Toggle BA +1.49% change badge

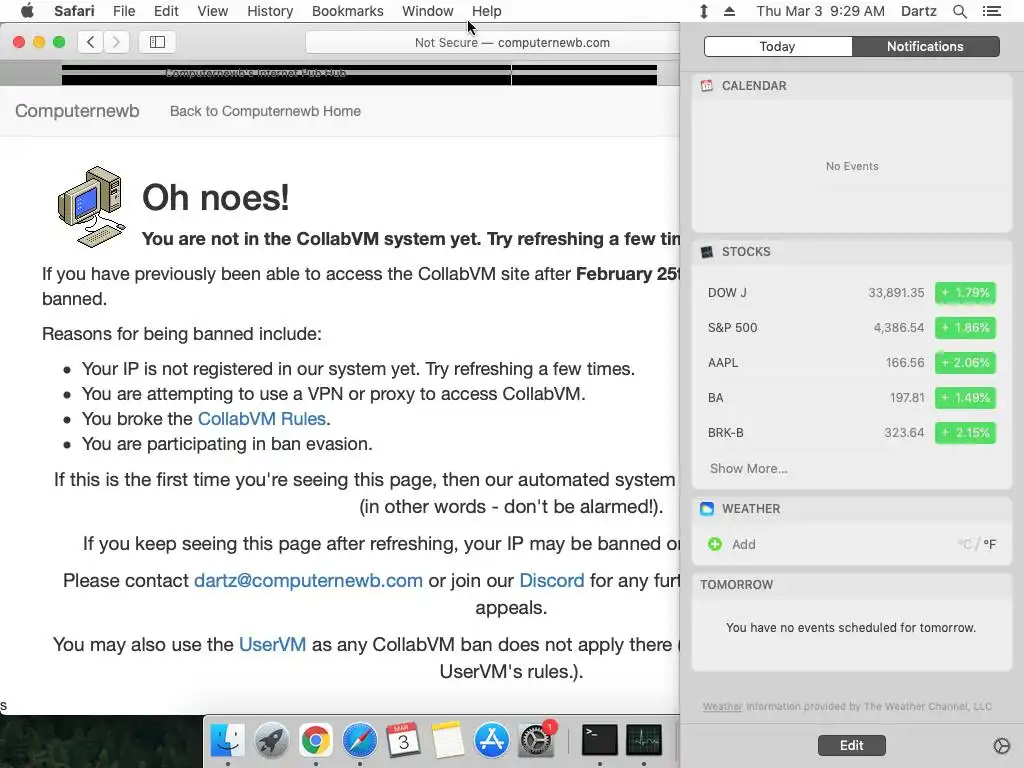(x=965, y=398)
